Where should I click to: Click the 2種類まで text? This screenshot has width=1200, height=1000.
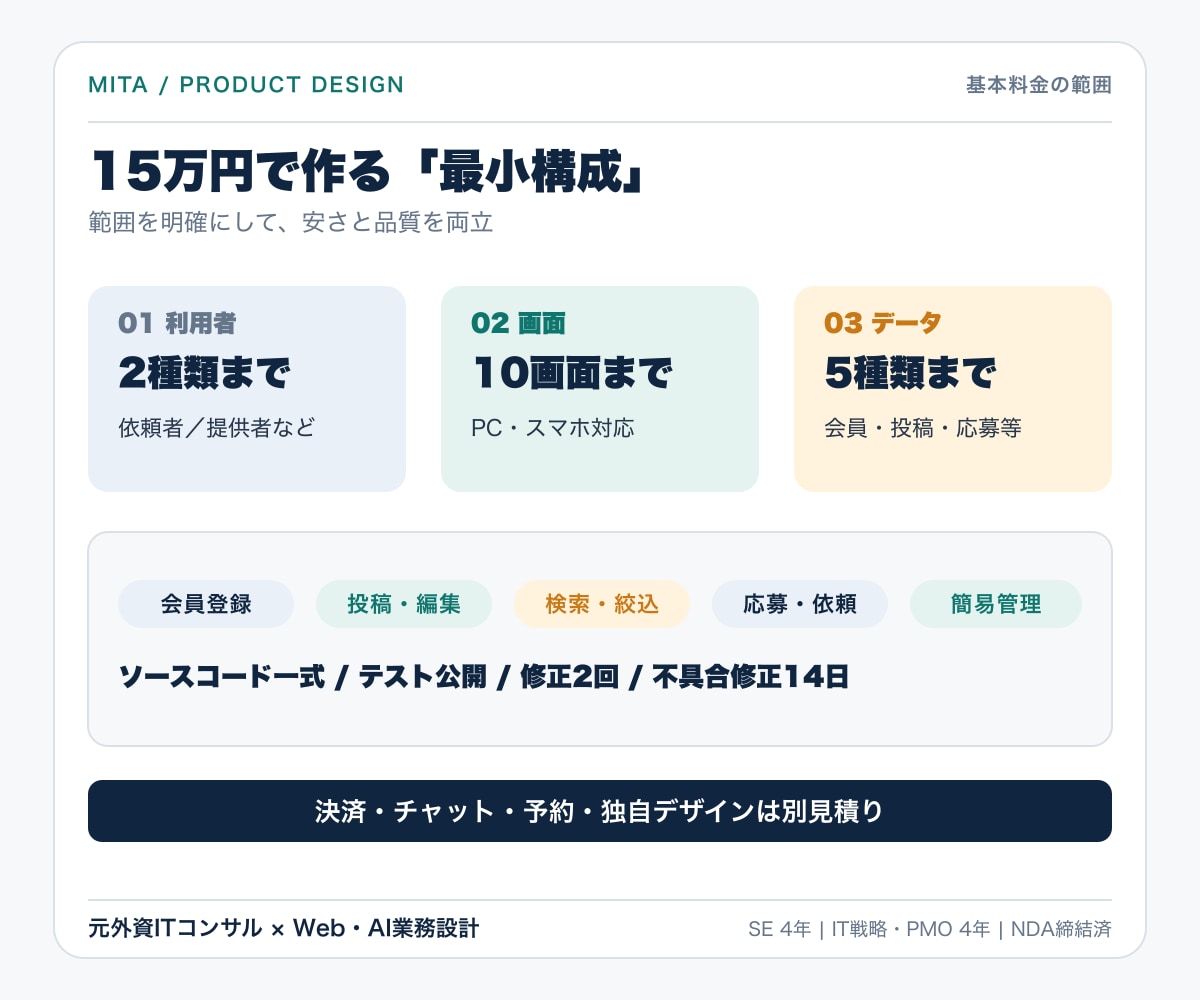204,373
